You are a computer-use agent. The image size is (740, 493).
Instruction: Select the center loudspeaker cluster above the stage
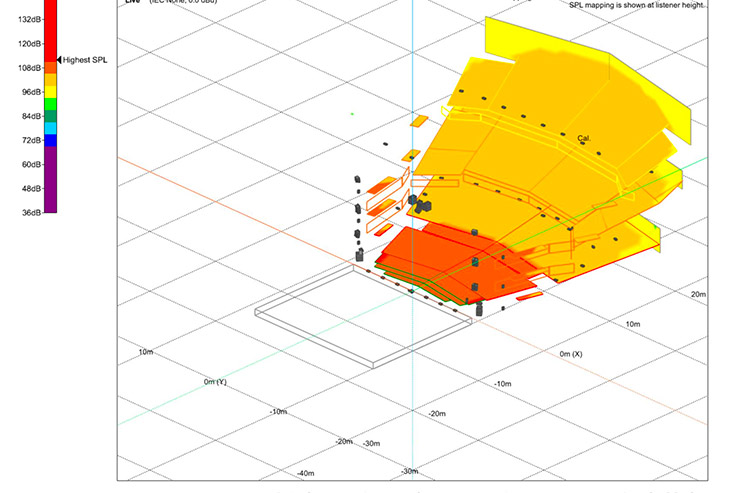click(x=419, y=204)
